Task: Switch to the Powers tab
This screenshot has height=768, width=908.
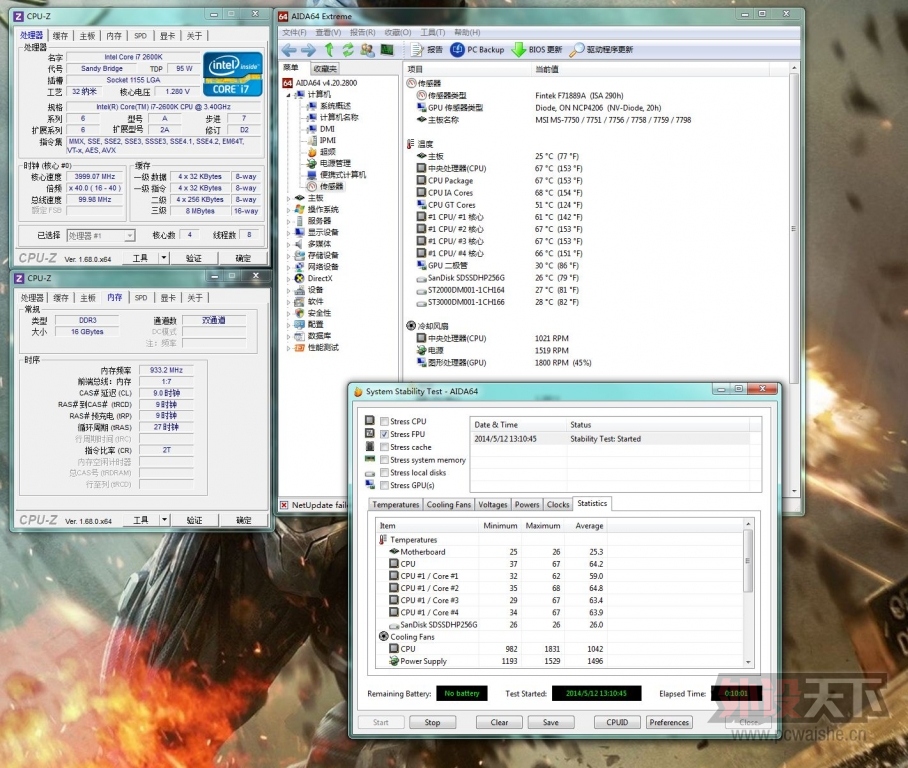Action: pos(527,504)
